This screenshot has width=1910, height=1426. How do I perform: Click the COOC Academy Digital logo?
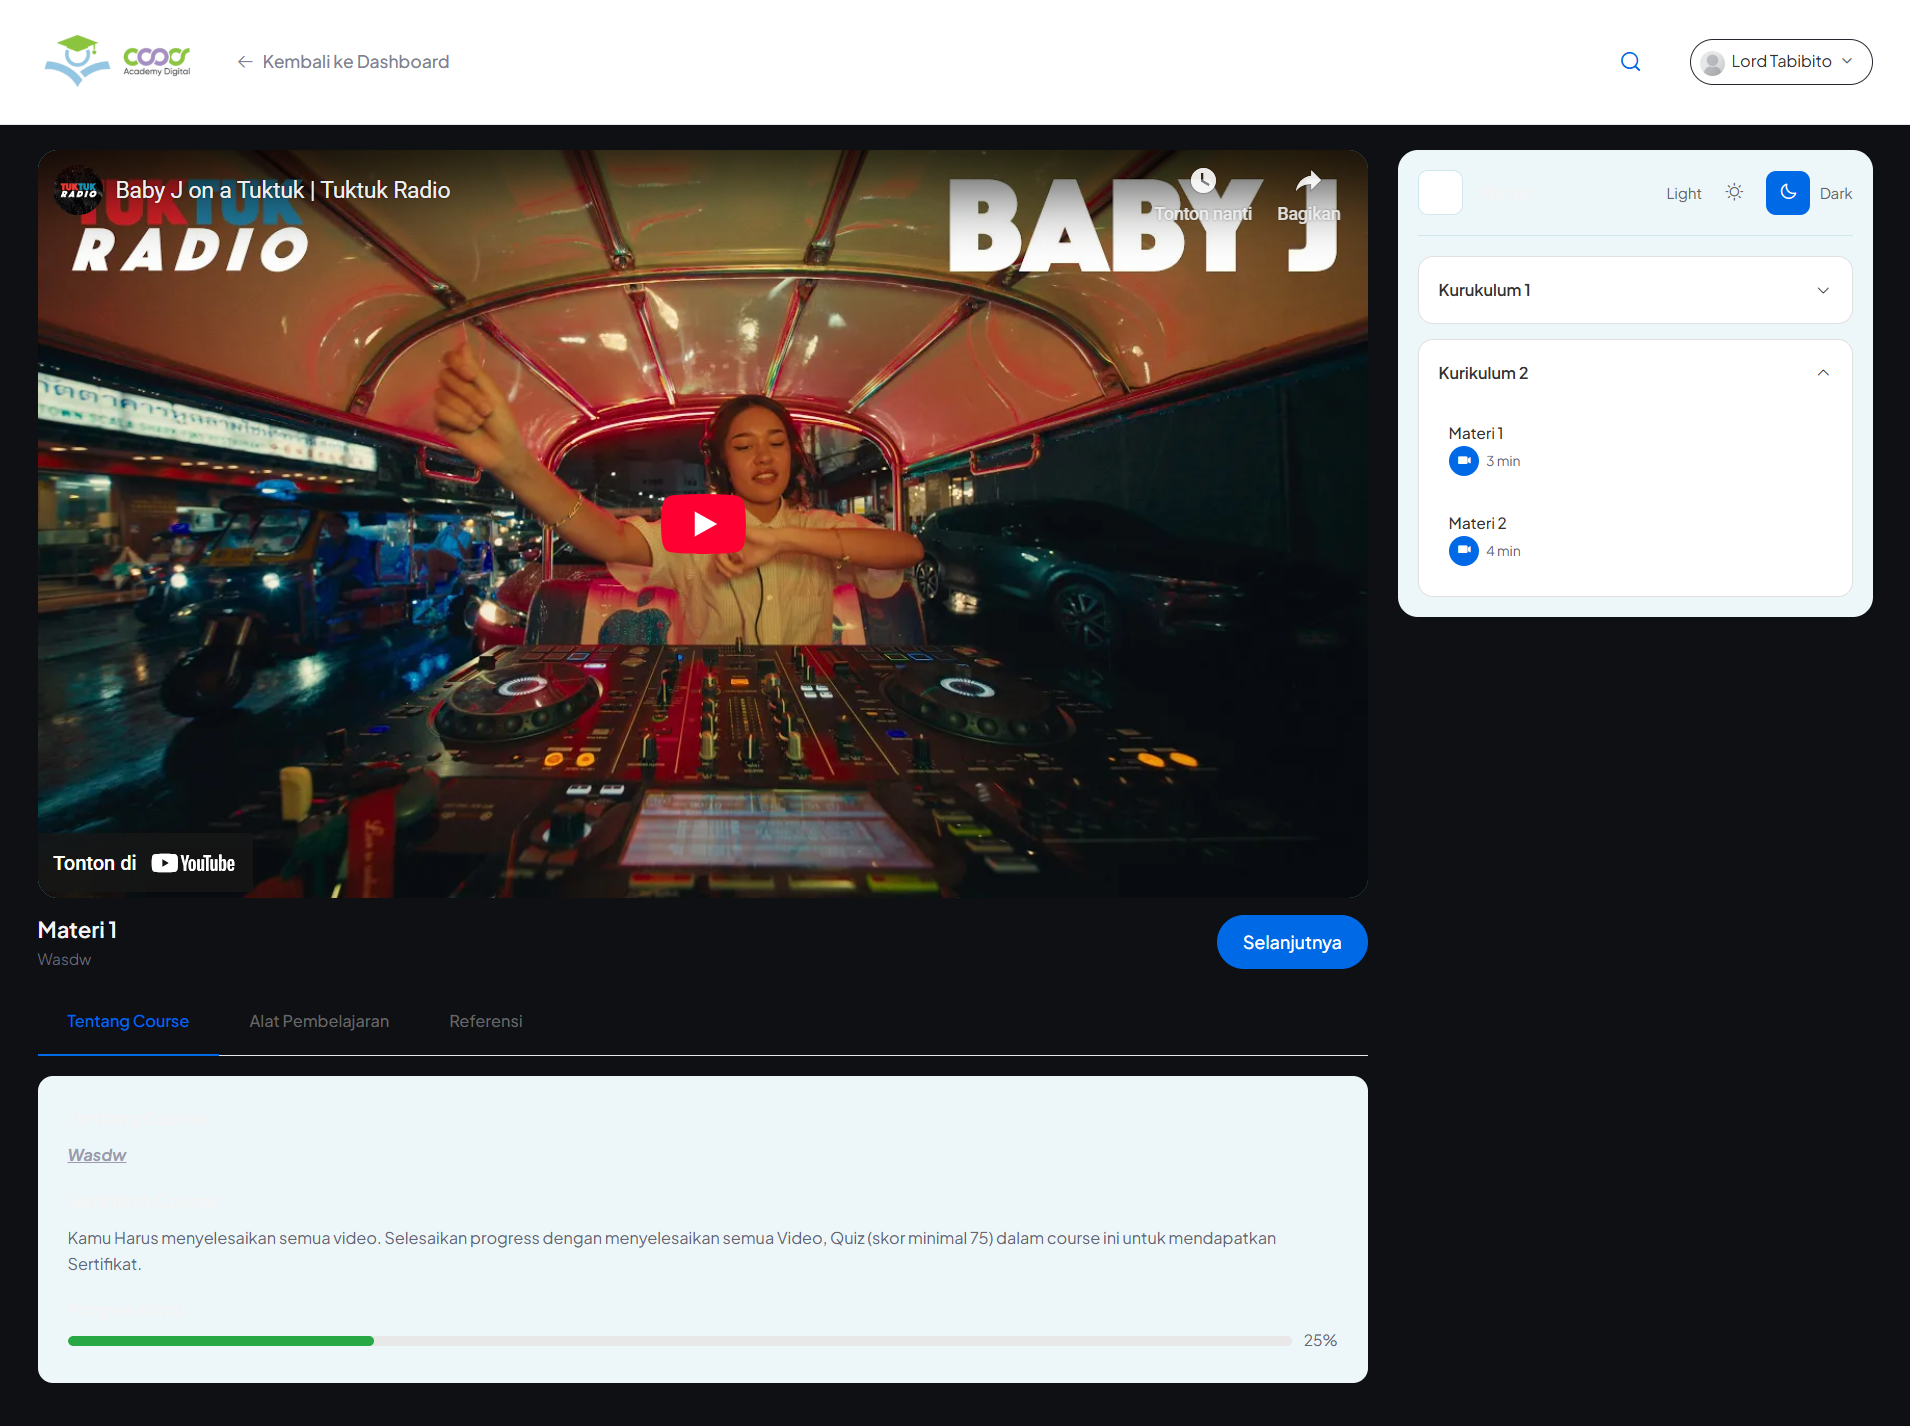tap(118, 61)
